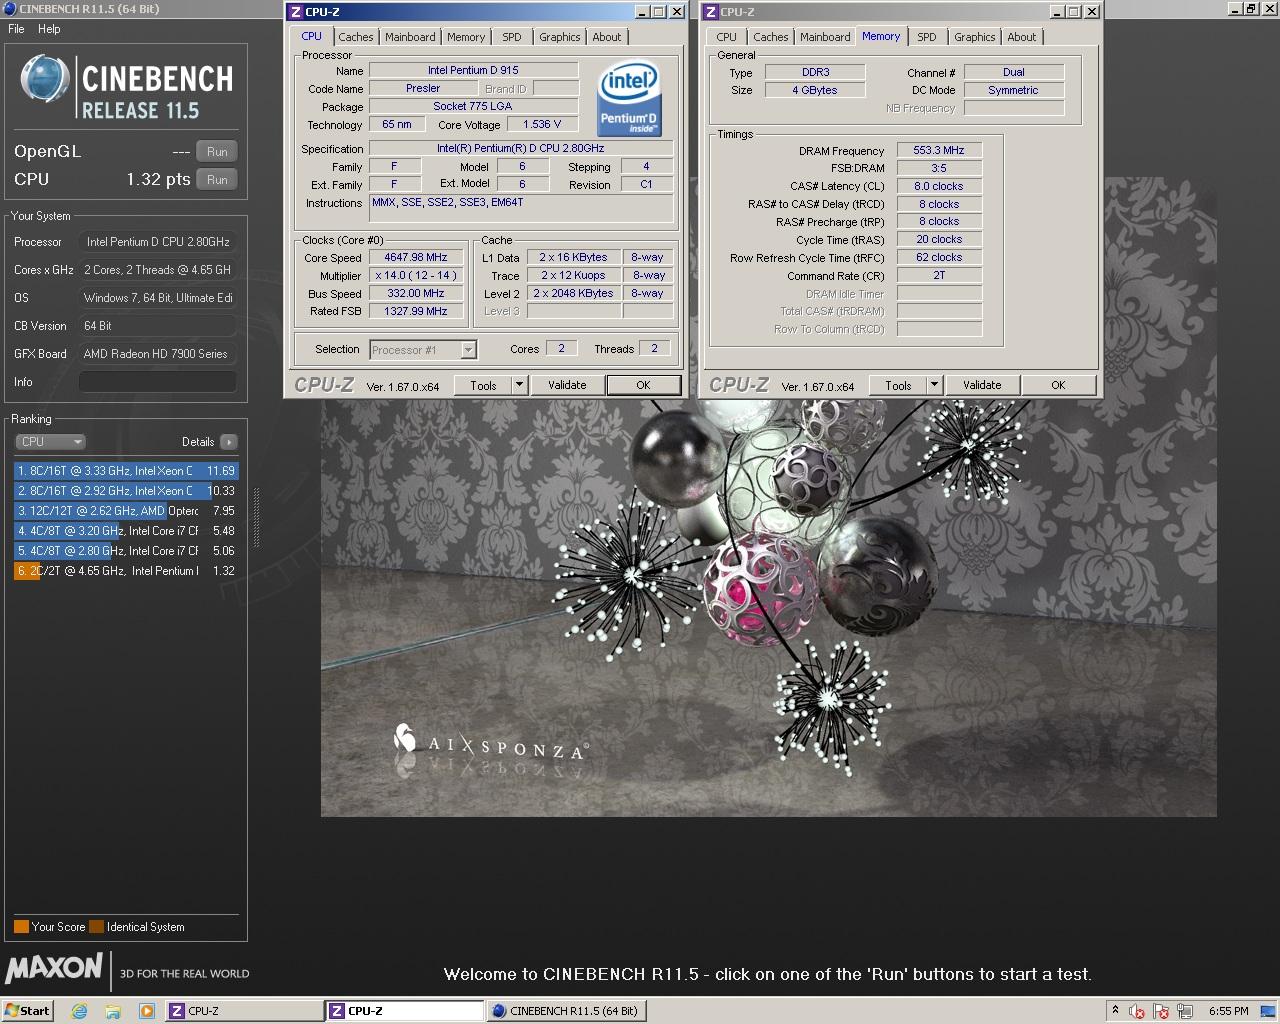
Task: Click the network icon in system tray
Action: 1185,1011
